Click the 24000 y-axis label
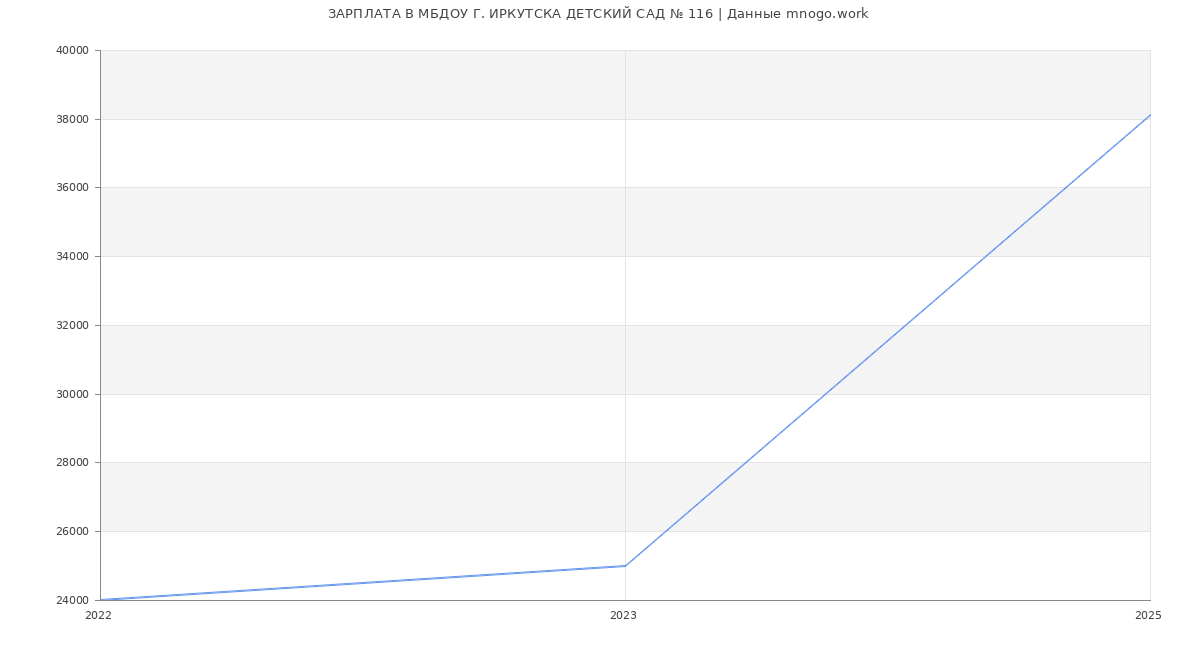 pyautogui.click(x=74, y=600)
